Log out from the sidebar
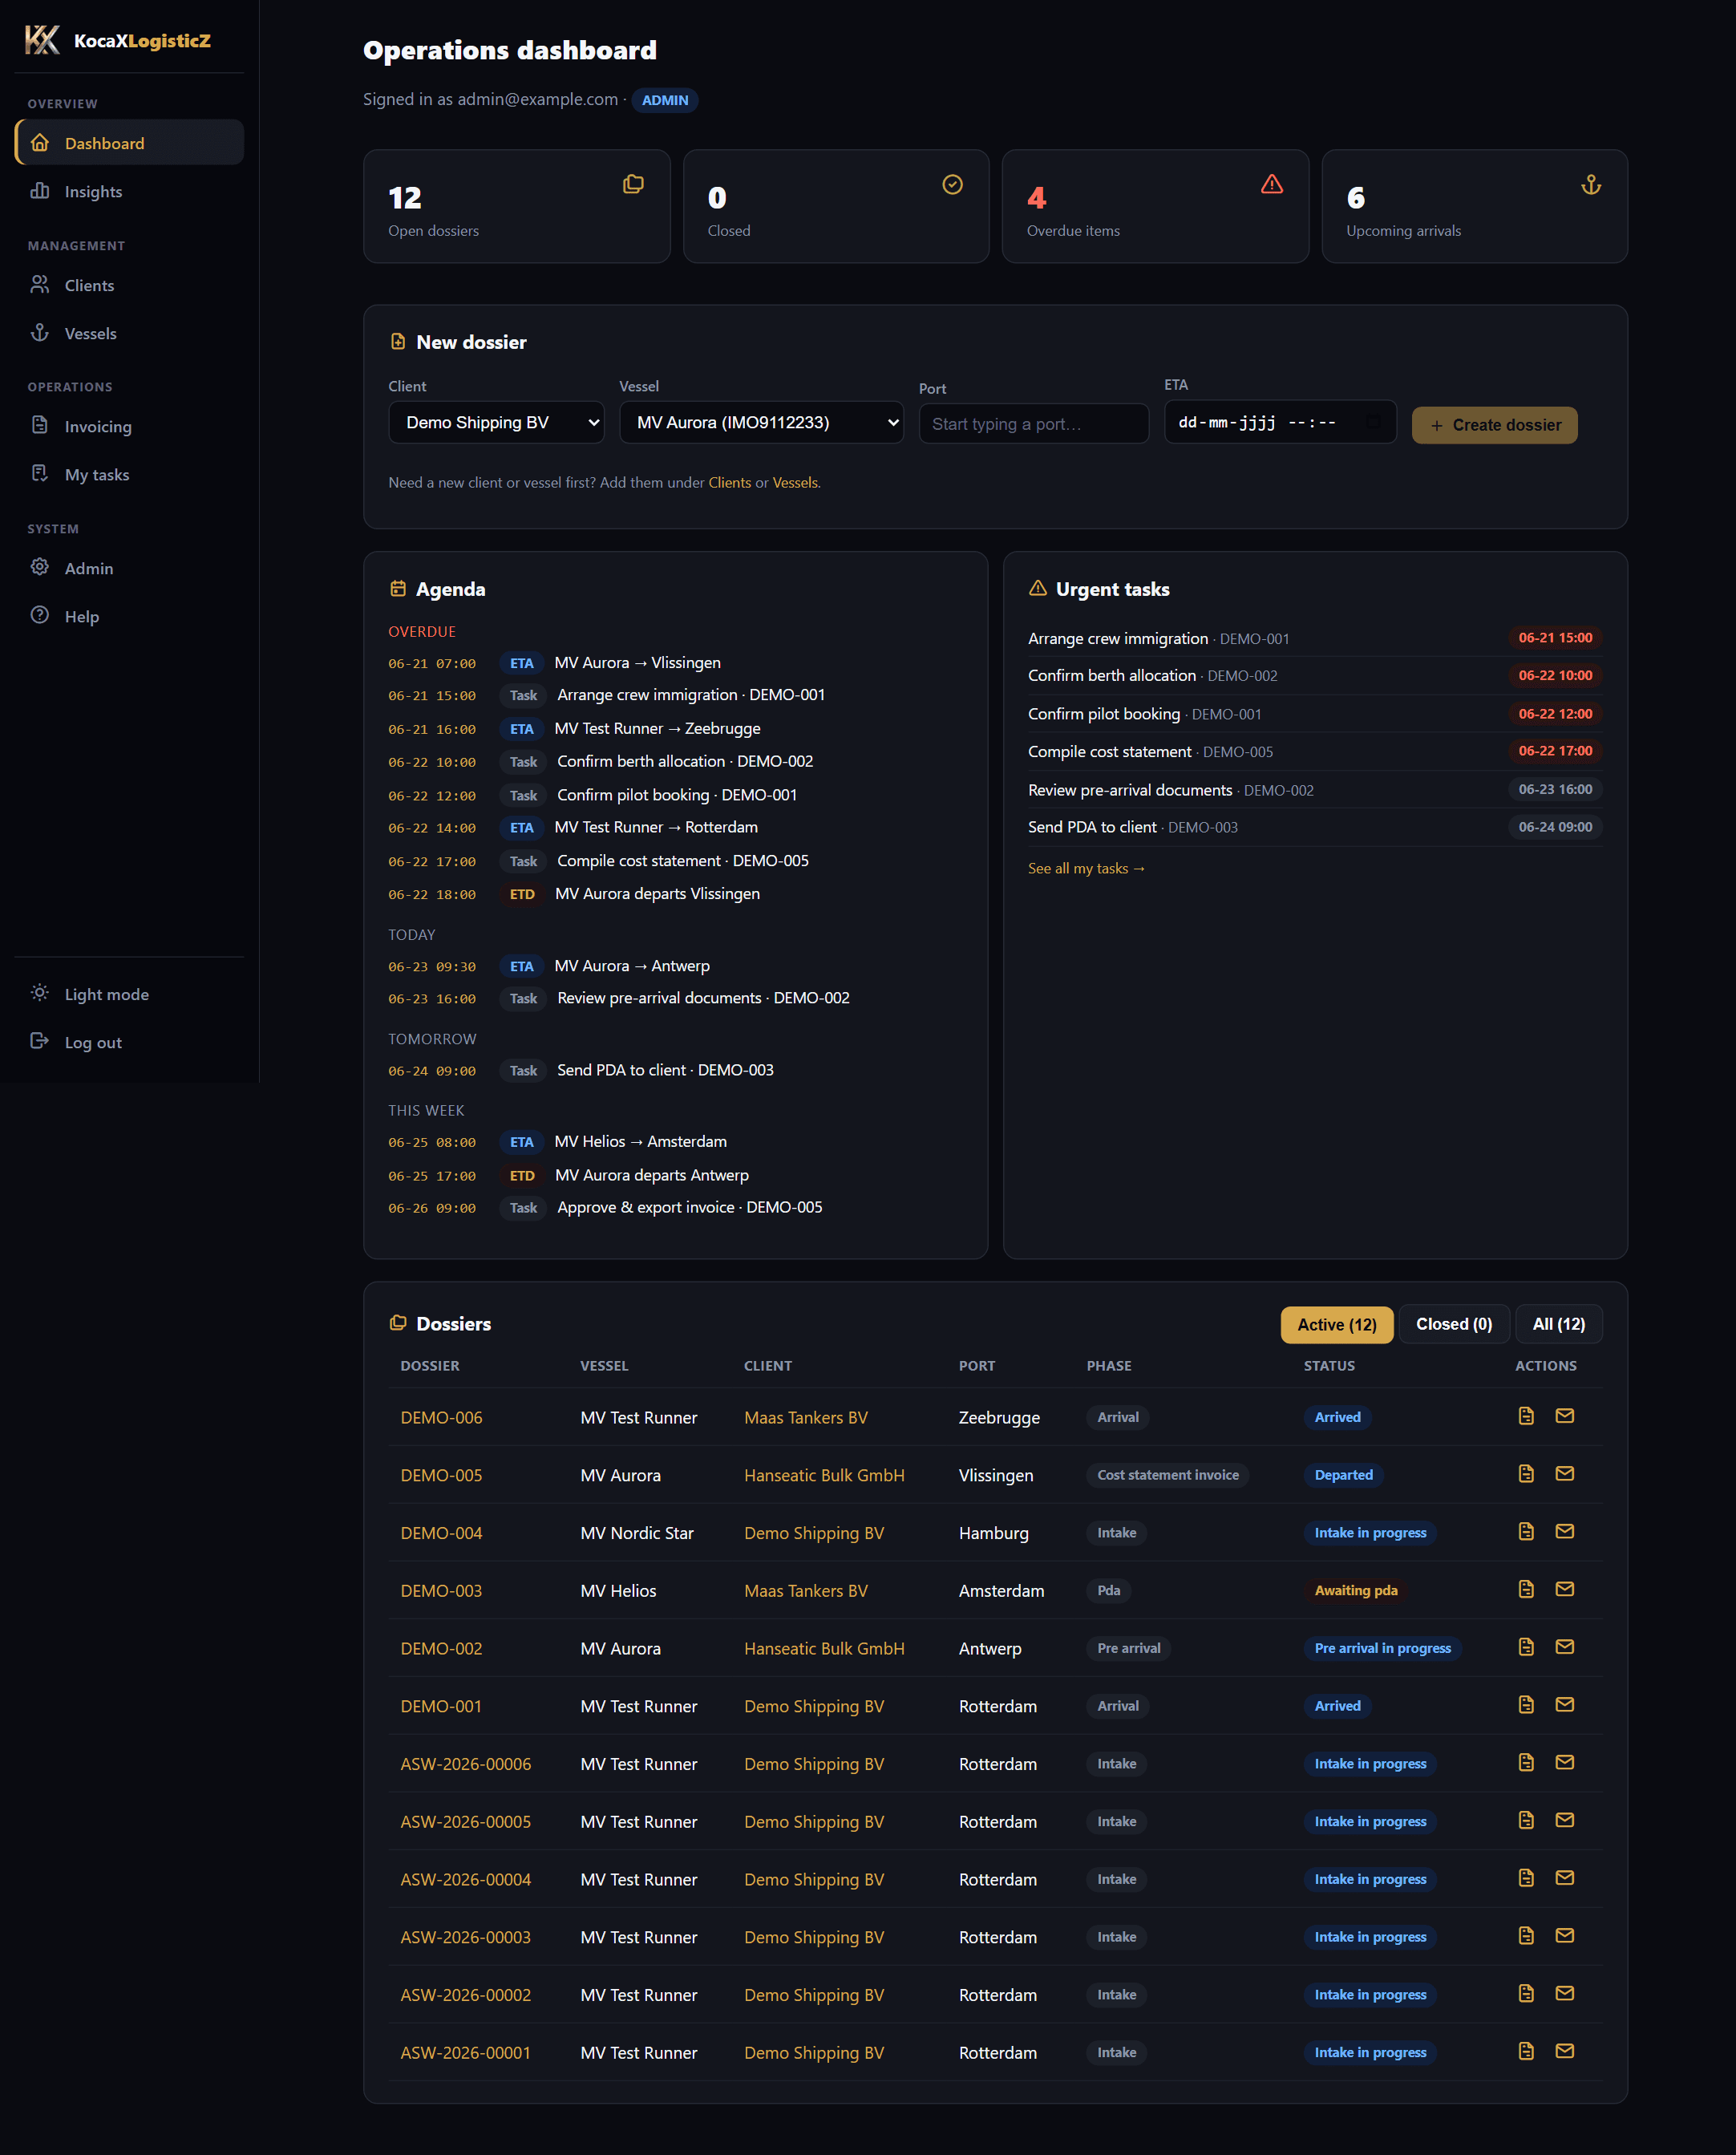The height and width of the screenshot is (2155, 1736). (x=129, y=1042)
